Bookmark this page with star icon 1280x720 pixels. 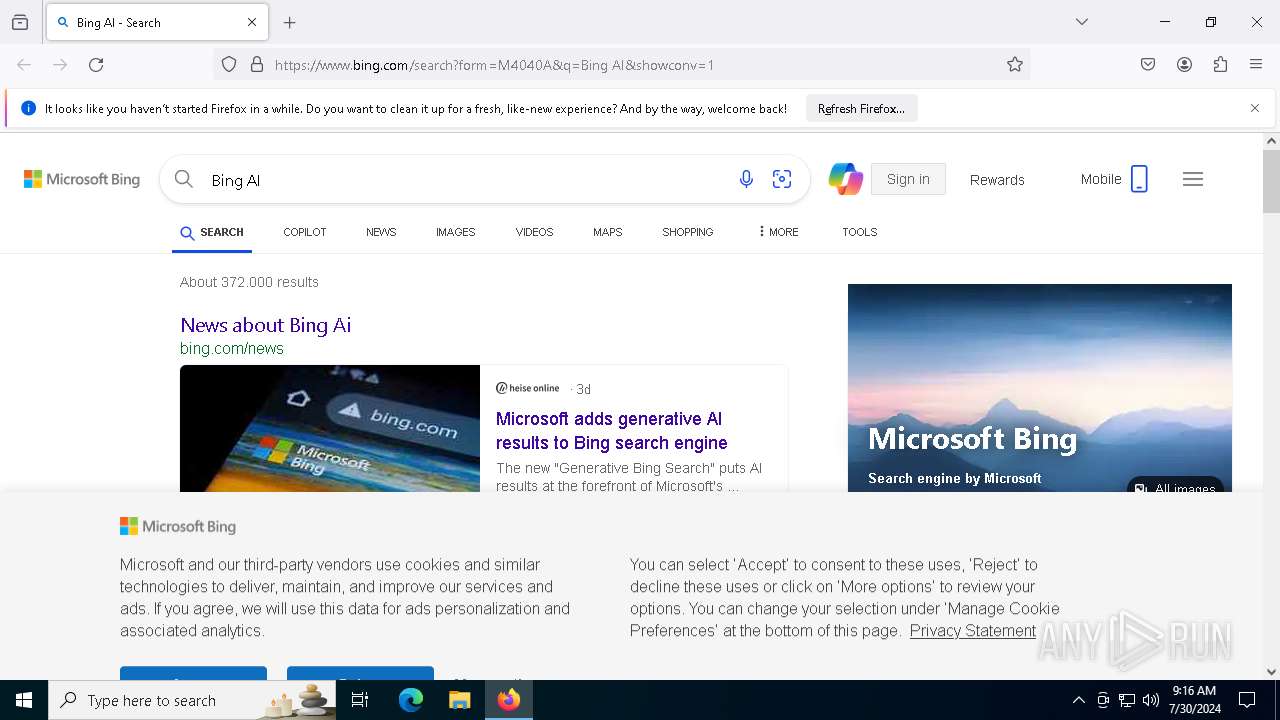(1015, 65)
